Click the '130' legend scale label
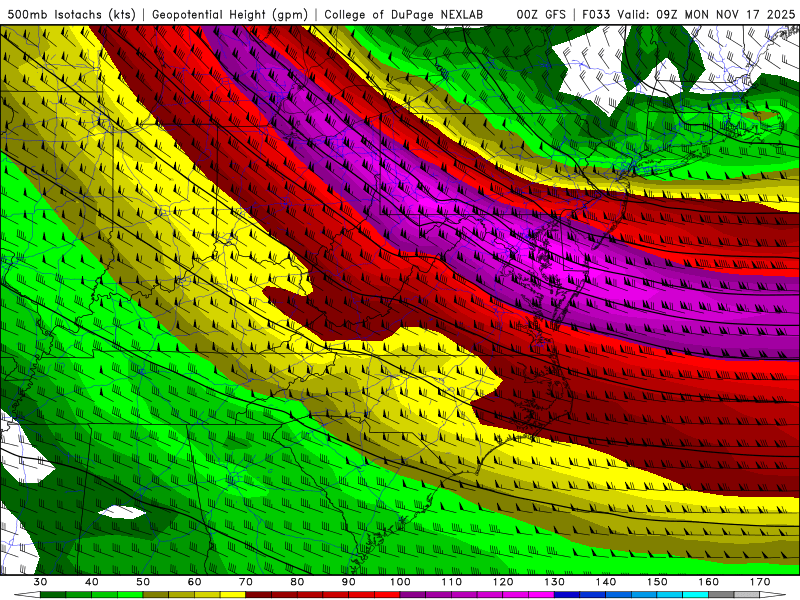The image size is (800, 600). click(x=555, y=582)
